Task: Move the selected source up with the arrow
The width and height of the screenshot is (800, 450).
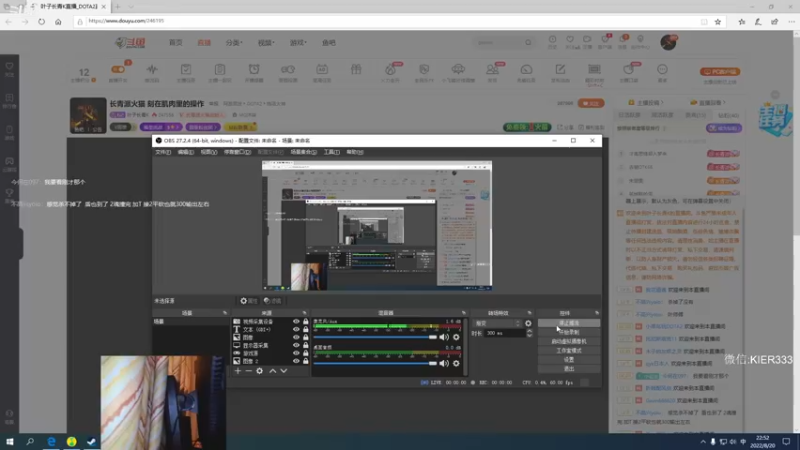Action: click(x=272, y=371)
